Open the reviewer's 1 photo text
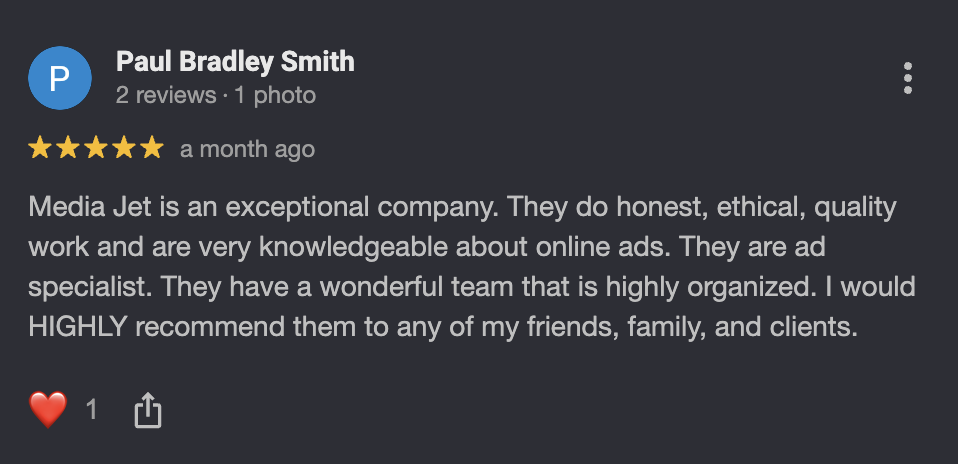Image resolution: width=958 pixels, height=464 pixels. coord(276,95)
